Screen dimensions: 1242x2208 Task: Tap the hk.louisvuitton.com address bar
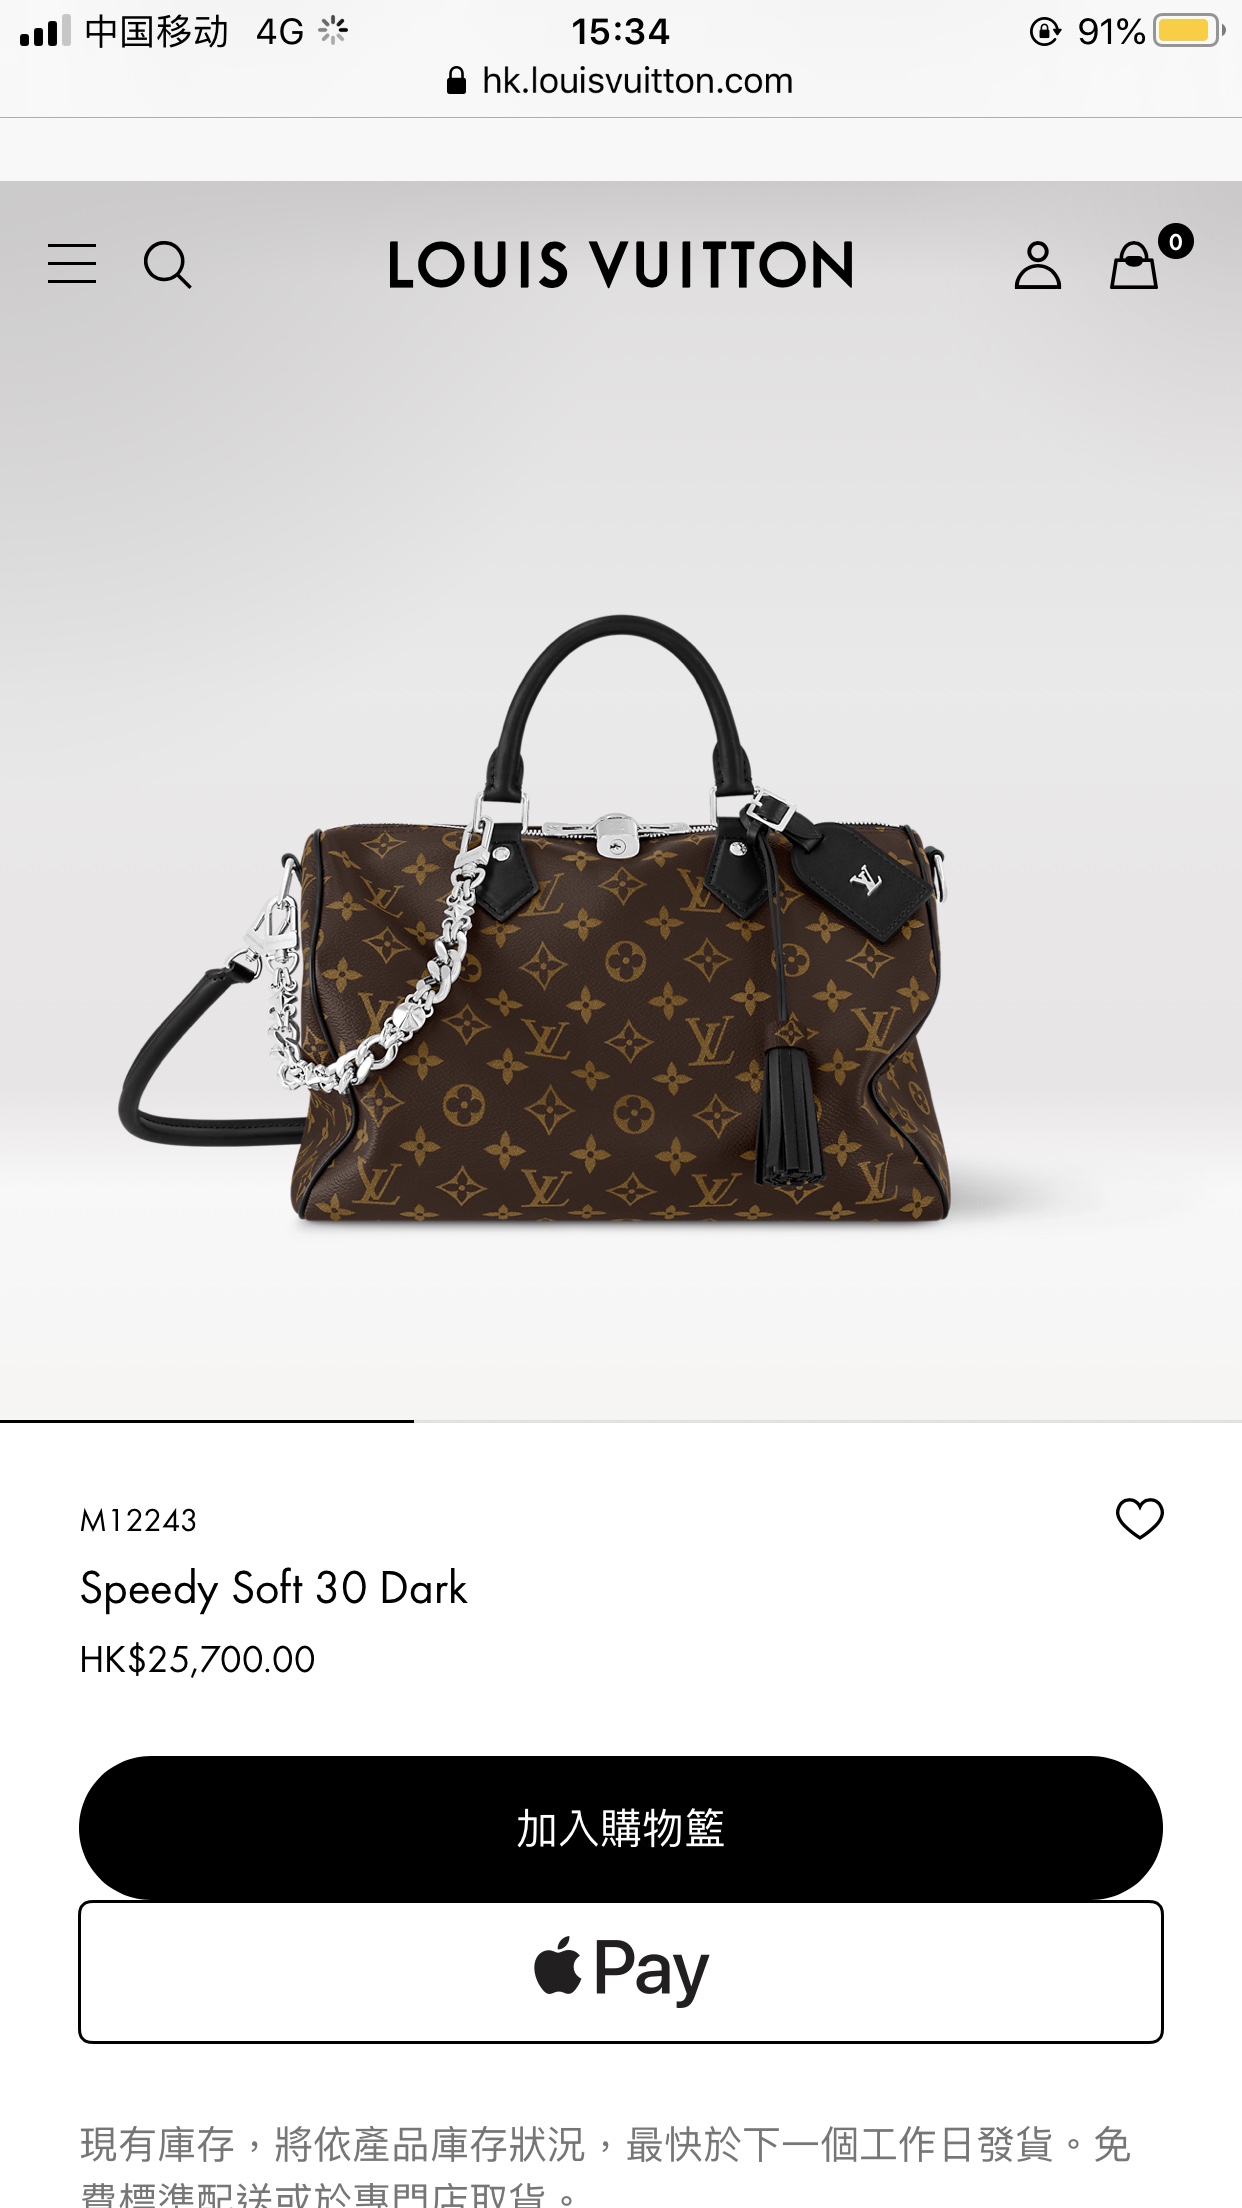pyautogui.click(x=621, y=81)
